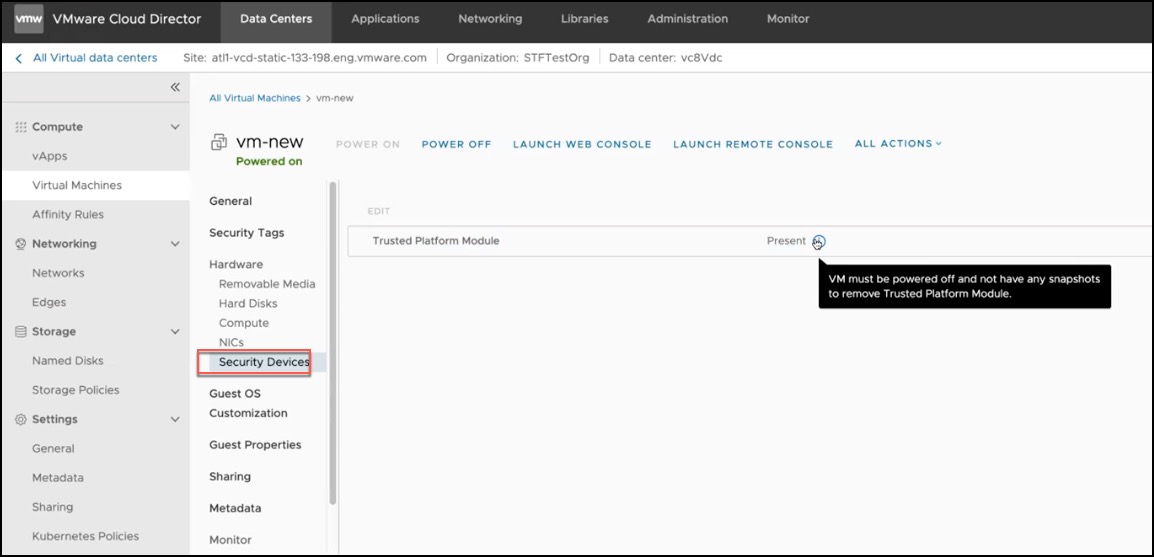Viewport: 1154px width, 557px height.
Task: Click the EDIT button above Trusted Platform Module
Action: coord(378,211)
